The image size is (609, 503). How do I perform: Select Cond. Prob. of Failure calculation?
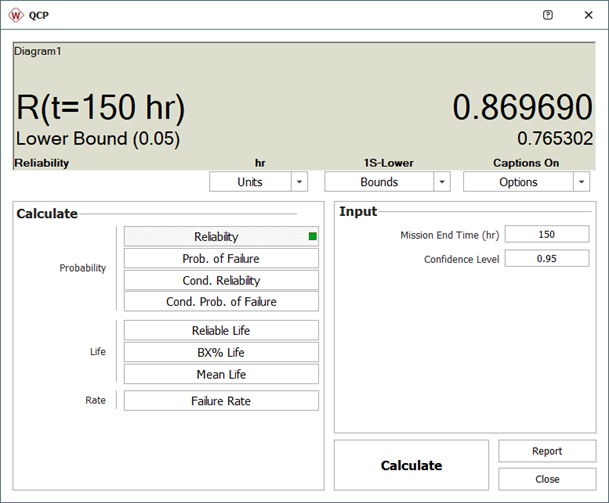coord(221,302)
